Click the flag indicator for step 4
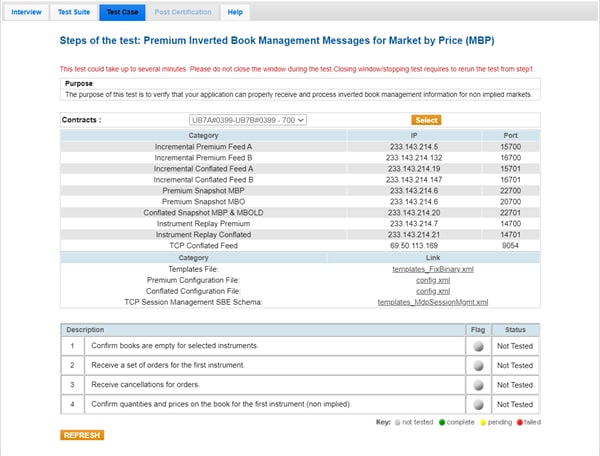This screenshot has height=456, width=600. 477,404
